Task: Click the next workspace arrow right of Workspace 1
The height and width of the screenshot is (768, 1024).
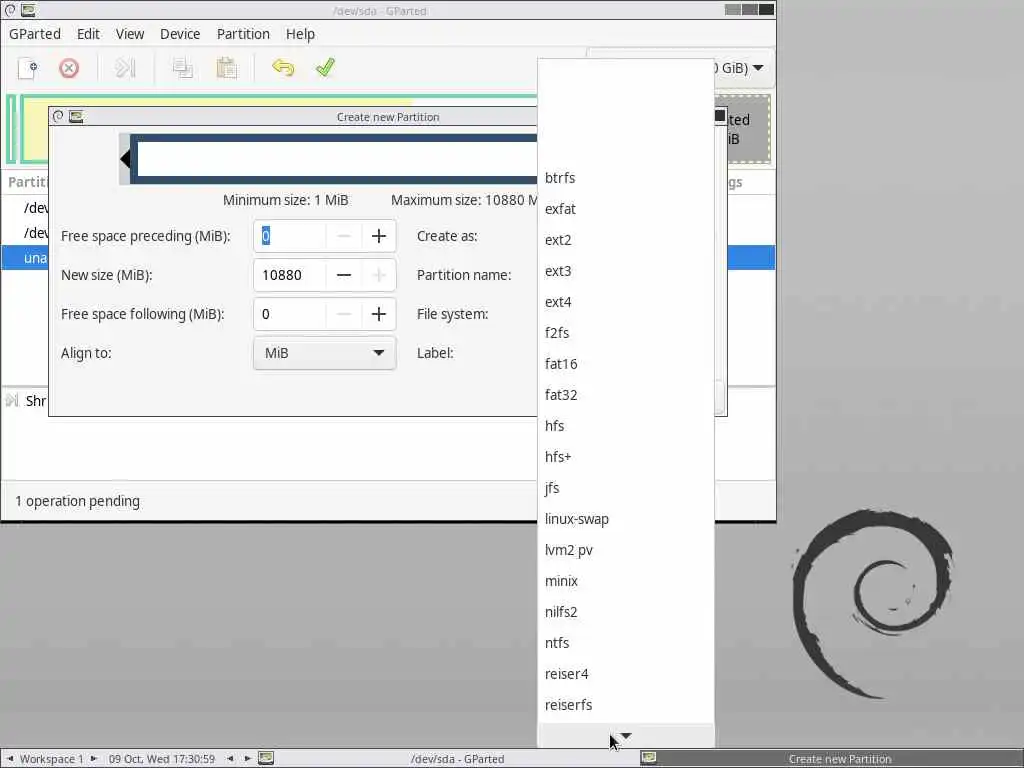Action: (x=93, y=759)
